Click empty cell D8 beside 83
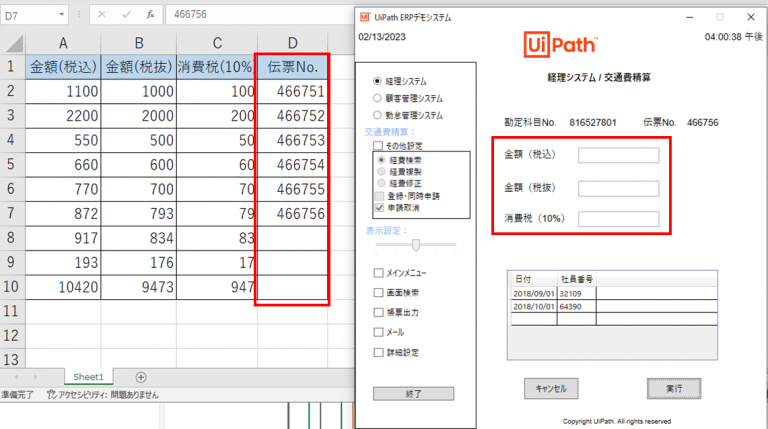The image size is (768, 429). (x=292, y=238)
